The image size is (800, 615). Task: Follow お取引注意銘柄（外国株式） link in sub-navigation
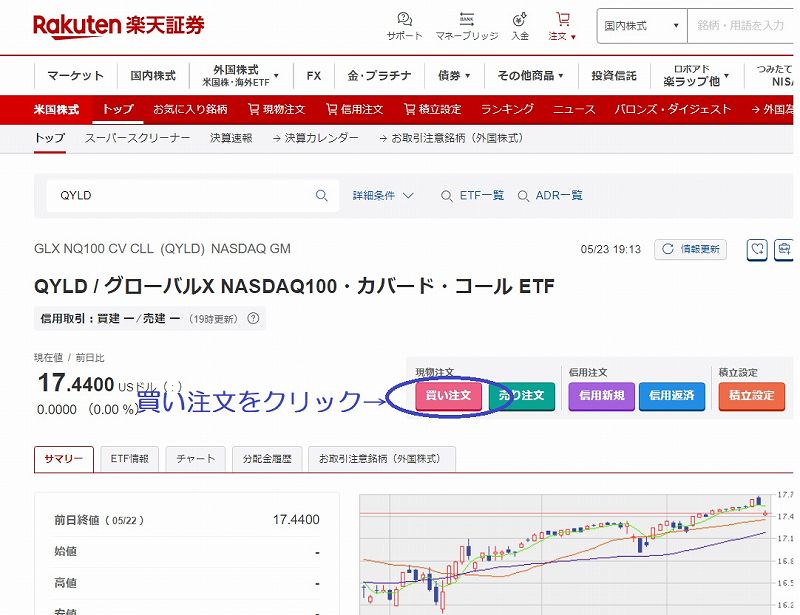[x=451, y=138]
